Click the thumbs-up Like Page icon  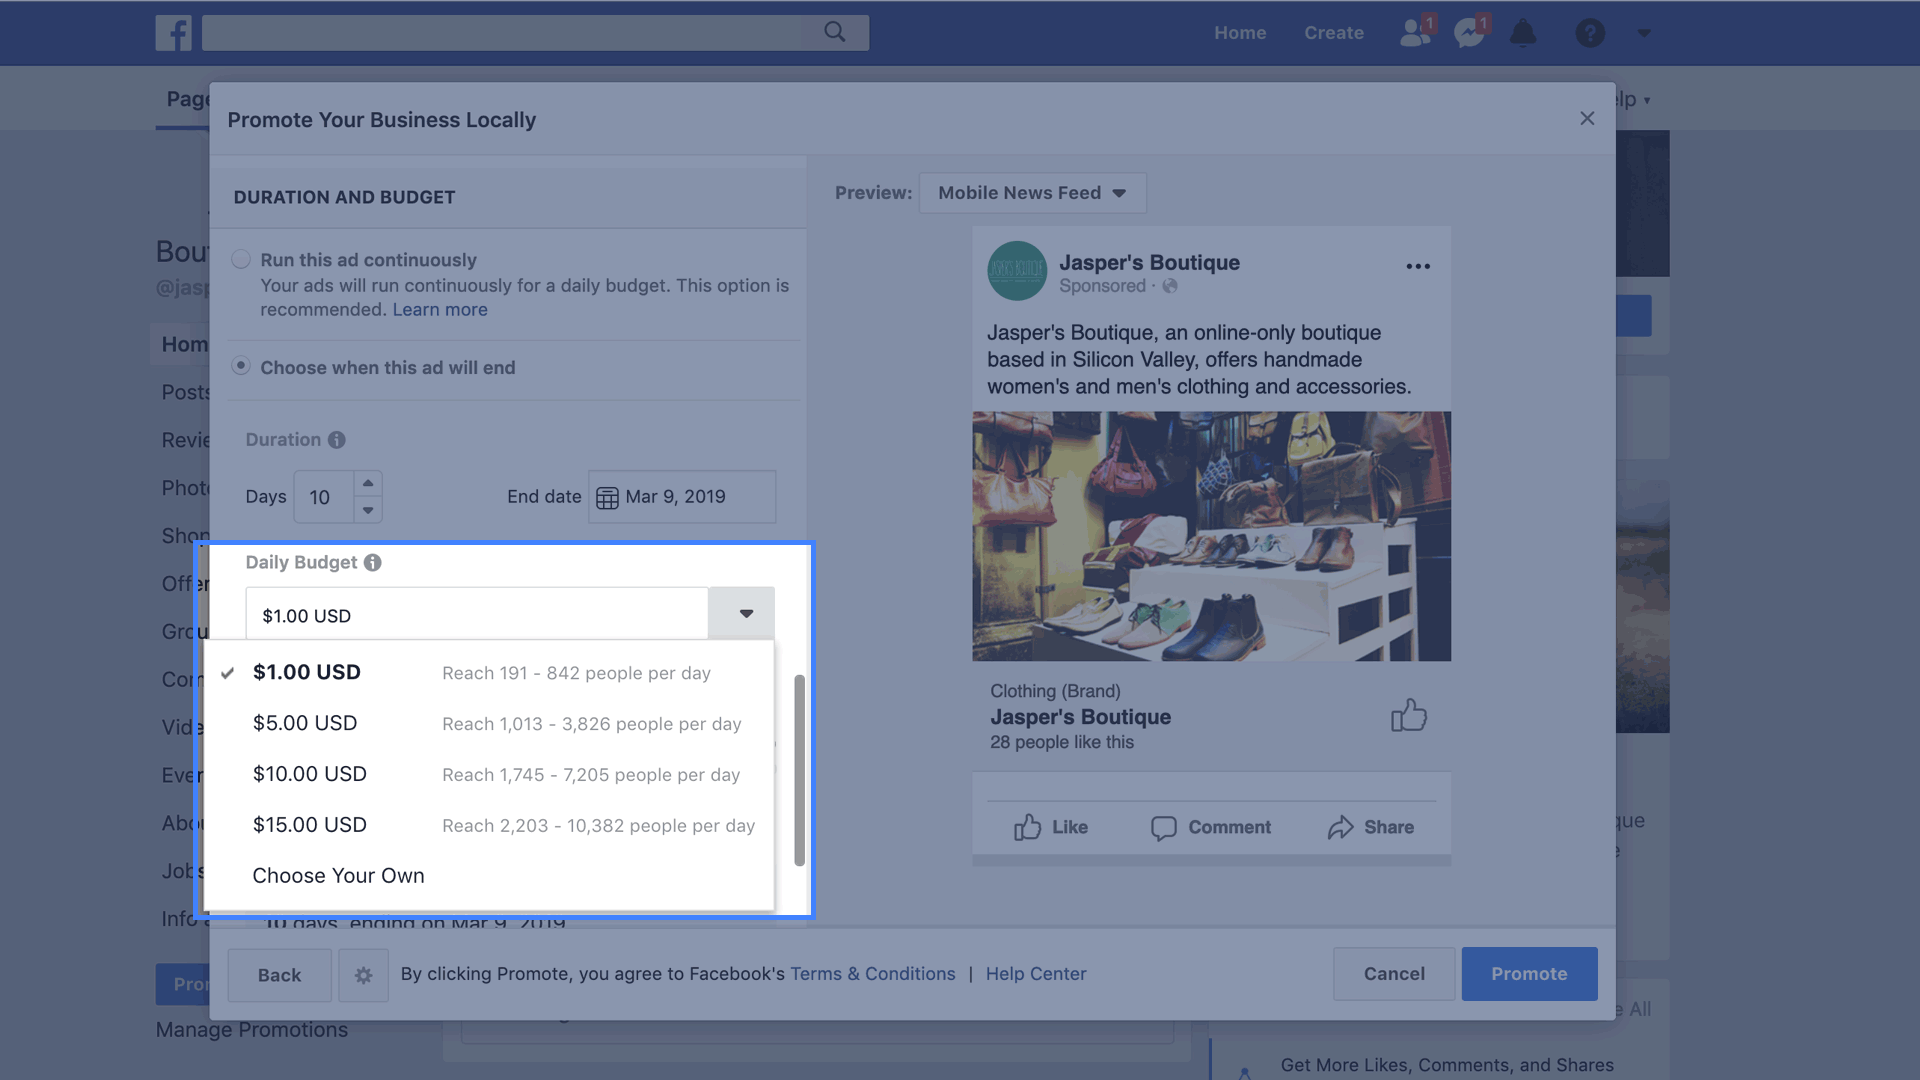coord(1408,715)
